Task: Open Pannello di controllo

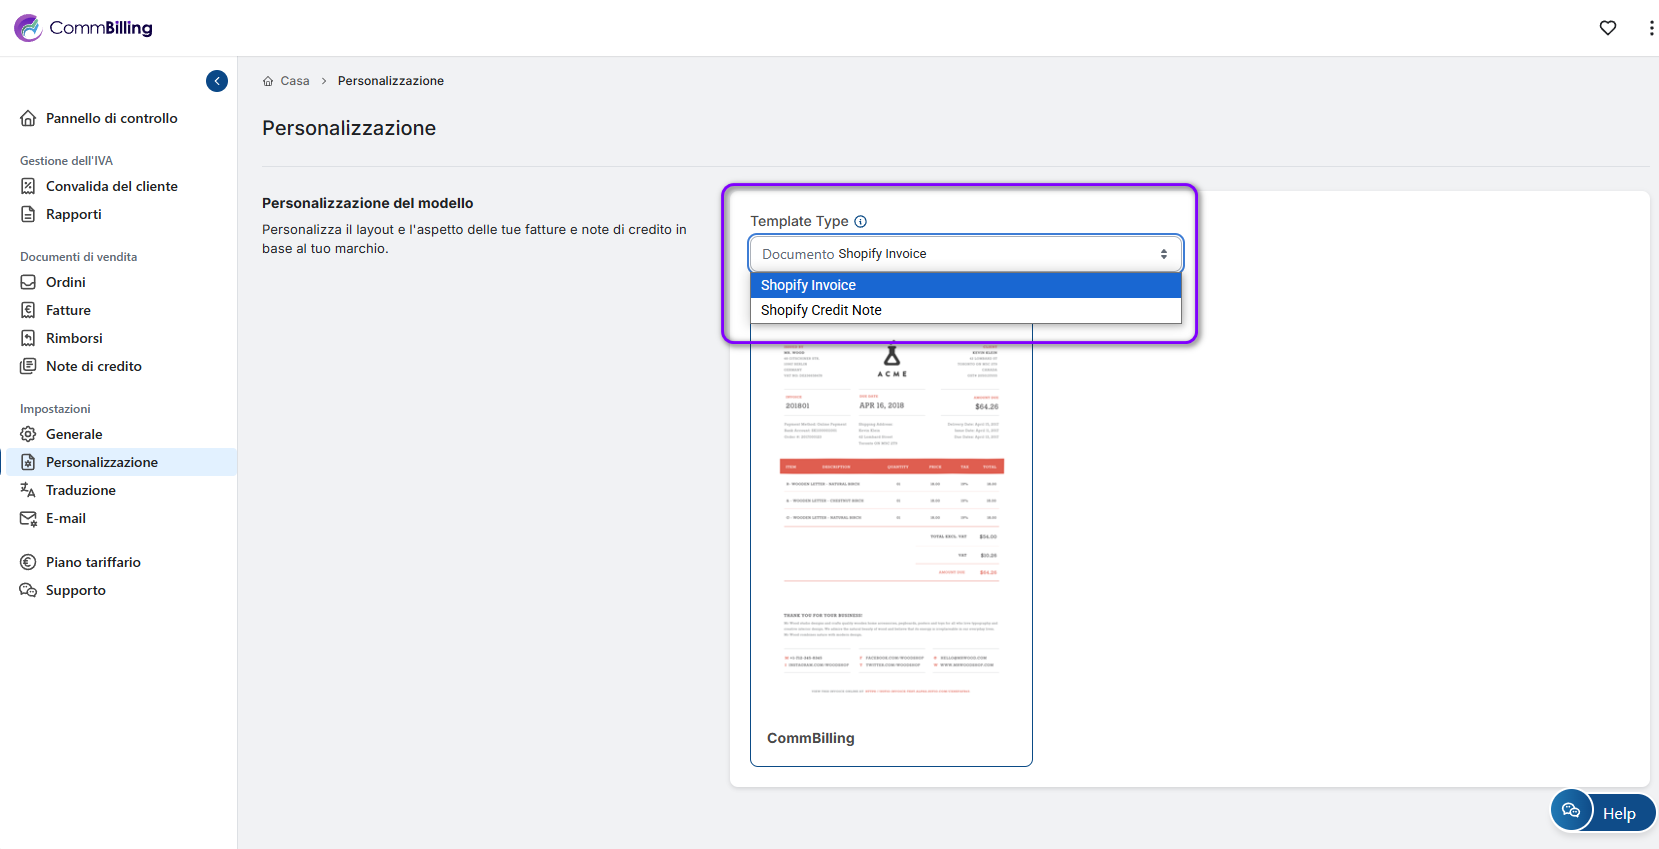Action: coord(111,118)
